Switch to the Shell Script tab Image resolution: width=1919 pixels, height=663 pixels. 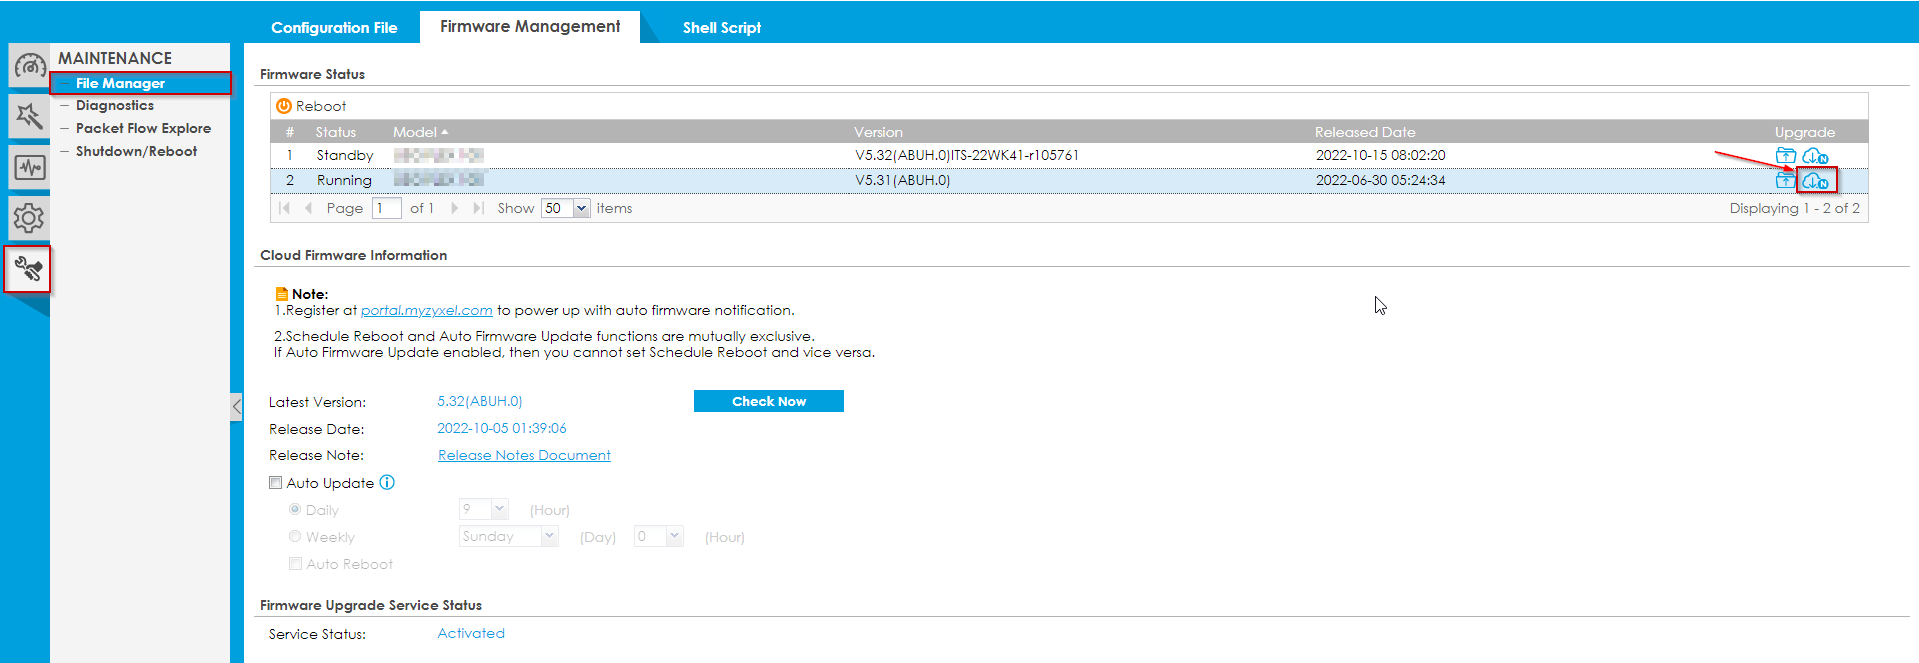(x=721, y=28)
